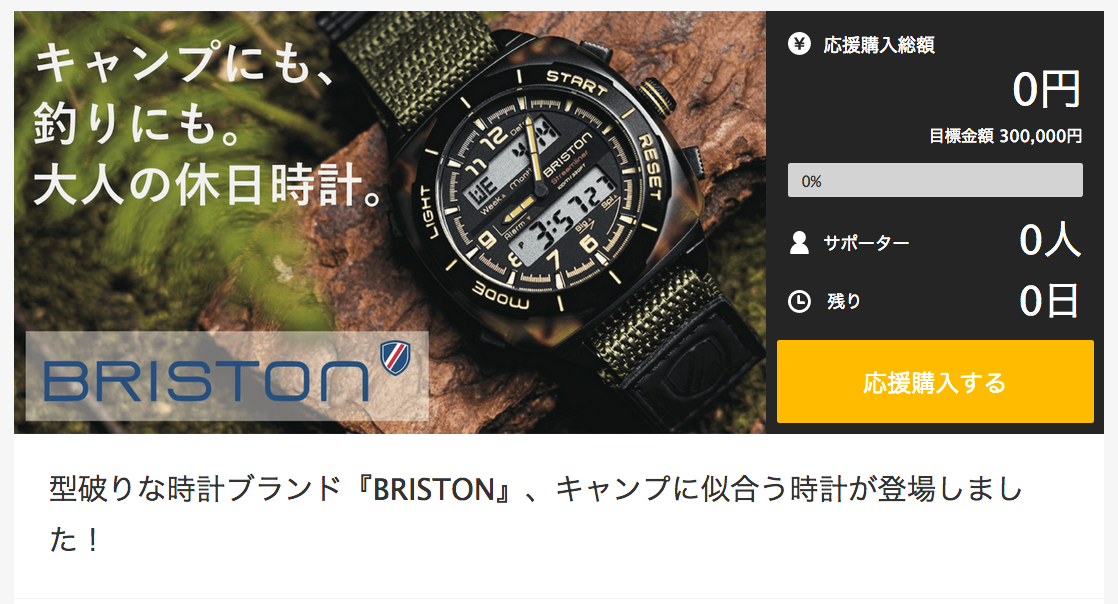Screen dimensions: 1118x604
Task: Click the 0% funding progress bar
Action: tap(935, 180)
